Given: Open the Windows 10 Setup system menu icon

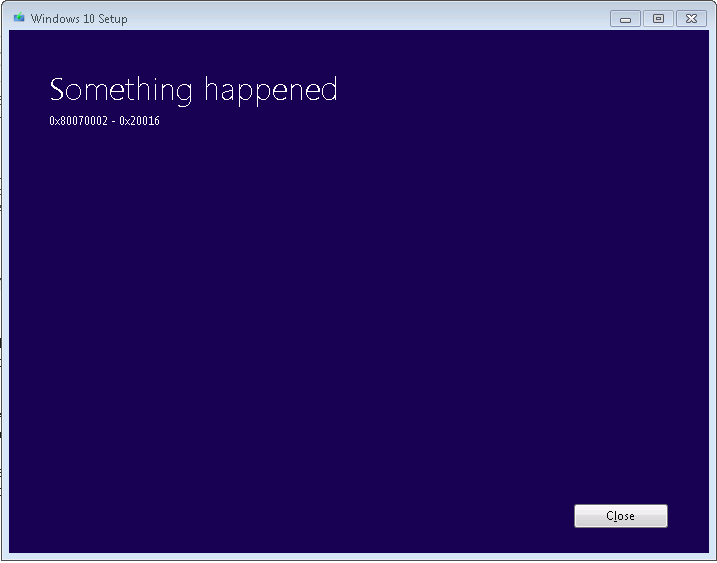Looking at the screenshot, I should pyautogui.click(x=19, y=18).
